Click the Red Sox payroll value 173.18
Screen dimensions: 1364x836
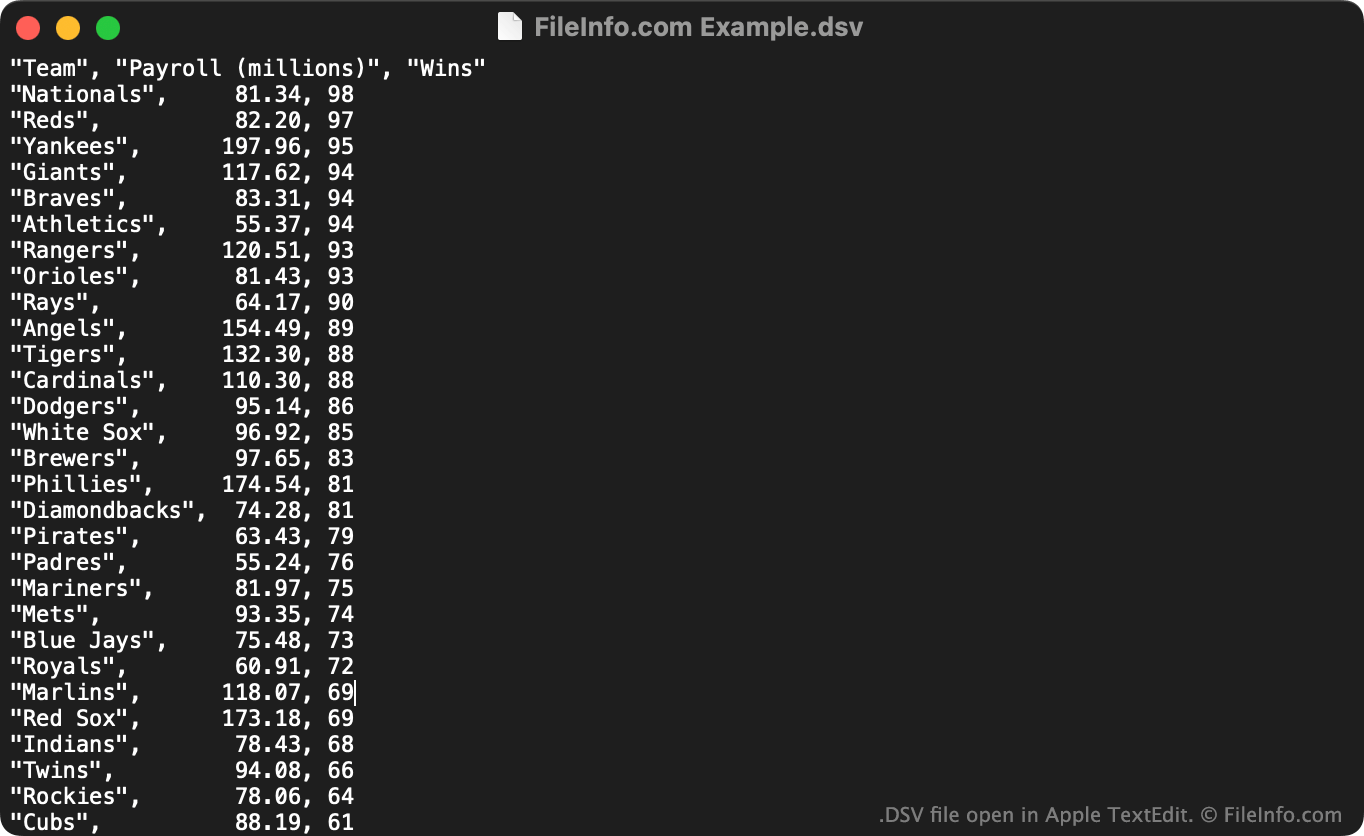pos(261,719)
